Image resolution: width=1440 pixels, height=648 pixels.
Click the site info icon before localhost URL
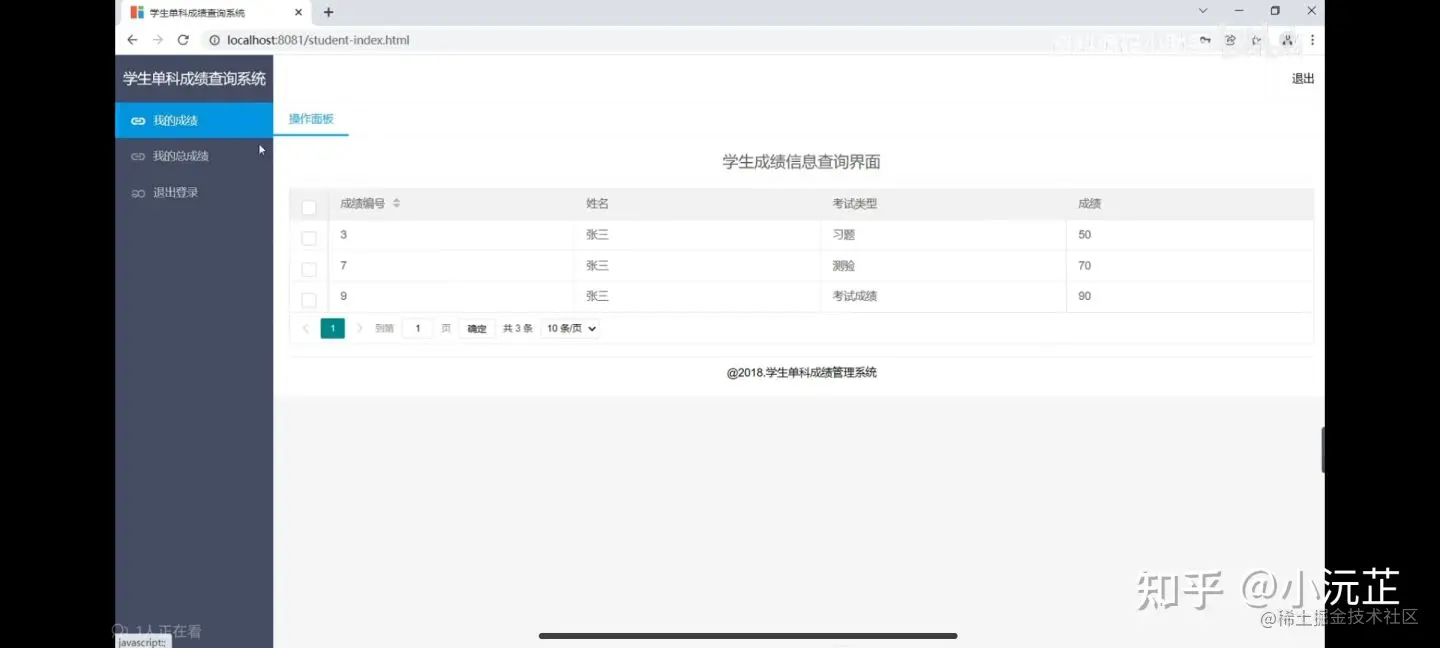(x=214, y=40)
